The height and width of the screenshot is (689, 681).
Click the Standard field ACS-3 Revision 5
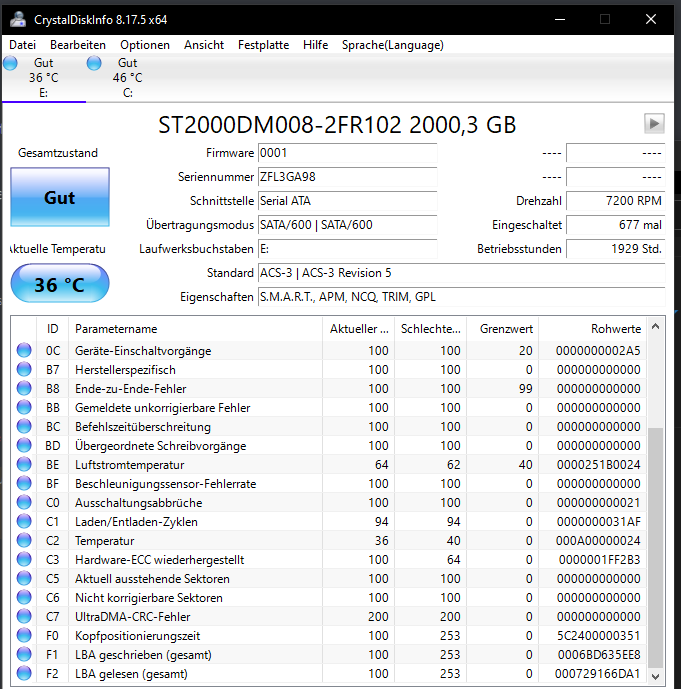461,273
